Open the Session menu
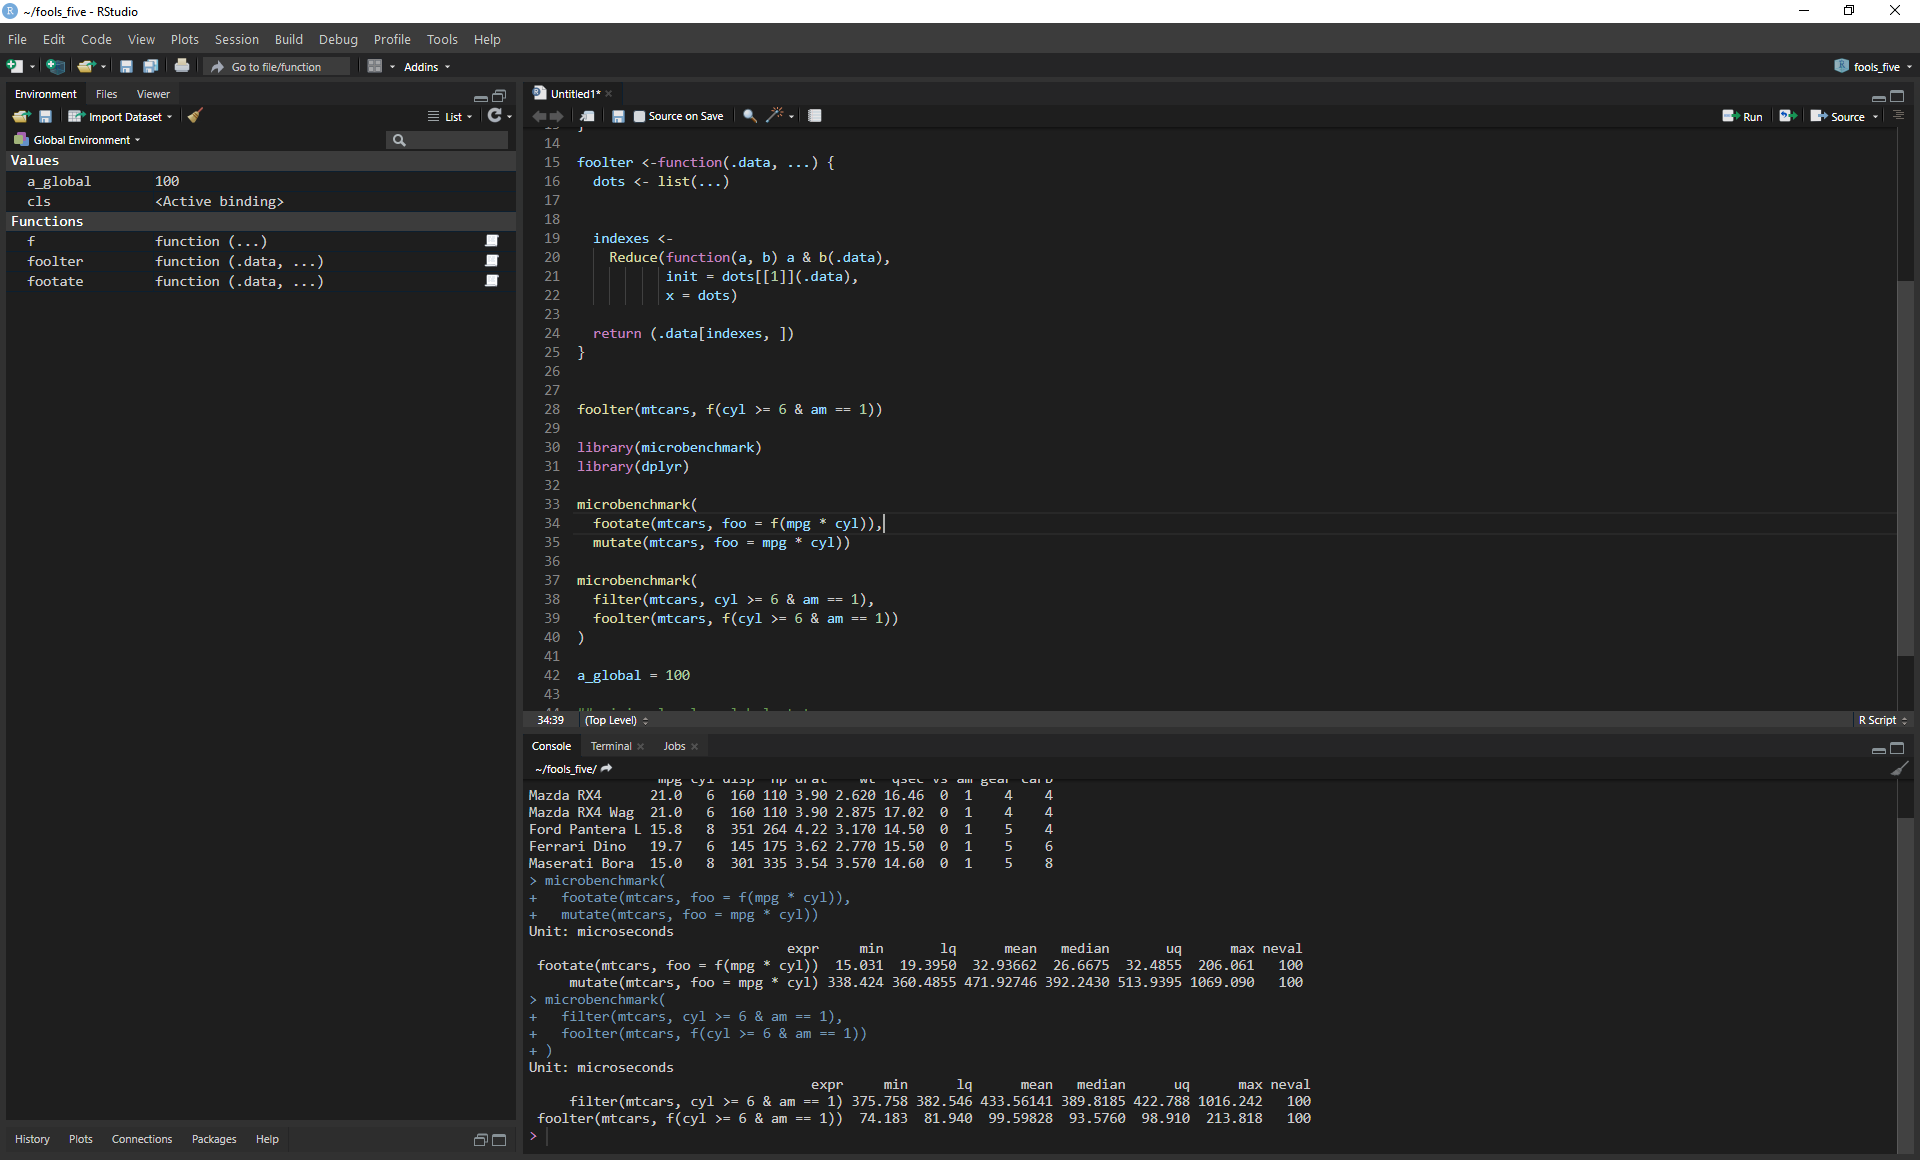The image size is (1920, 1160). 236,39
